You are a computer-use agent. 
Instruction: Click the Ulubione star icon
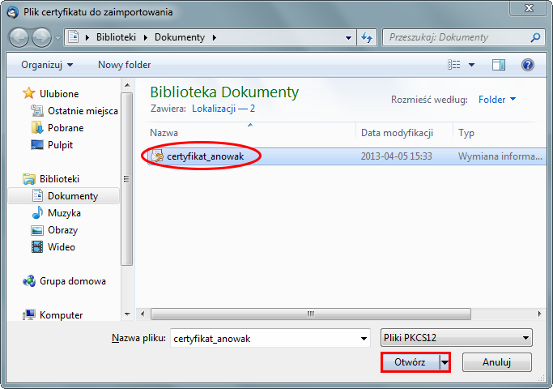29,93
